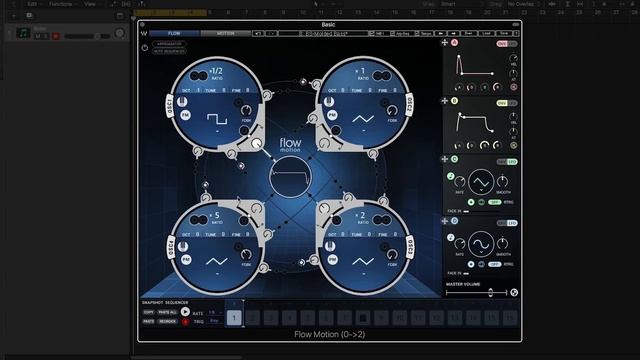
Task: Toggle the OSC4 FM button
Action: (186, 260)
